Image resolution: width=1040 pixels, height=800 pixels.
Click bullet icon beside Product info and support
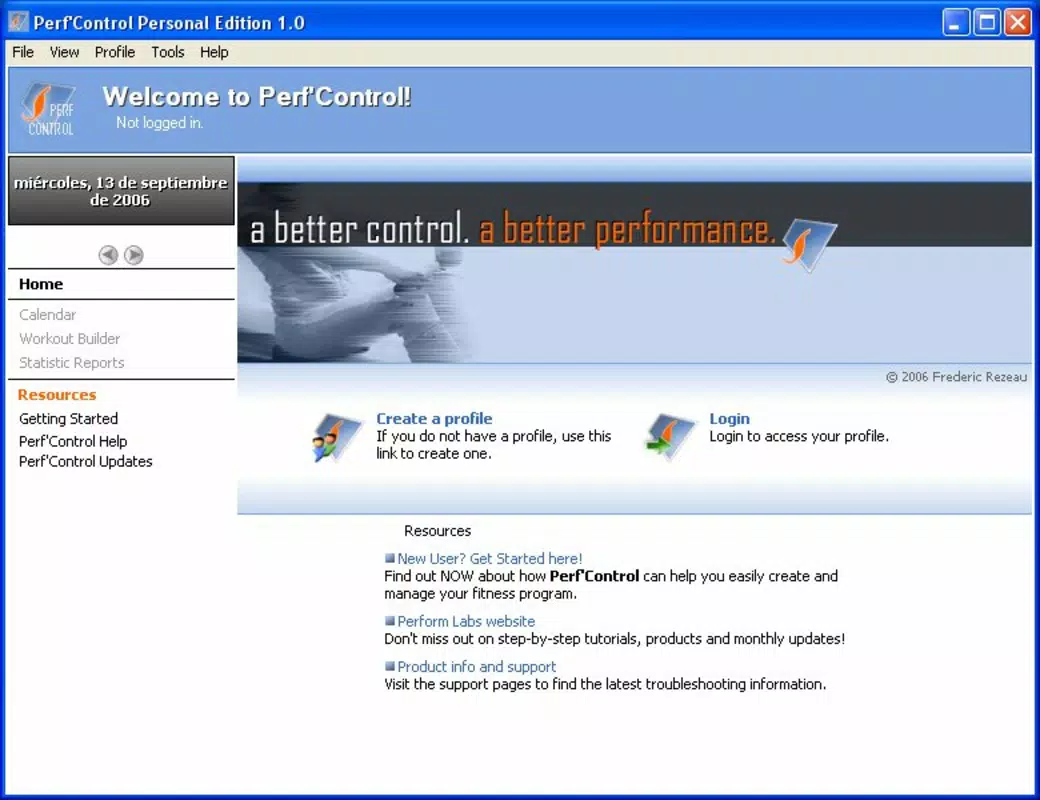[390, 666]
